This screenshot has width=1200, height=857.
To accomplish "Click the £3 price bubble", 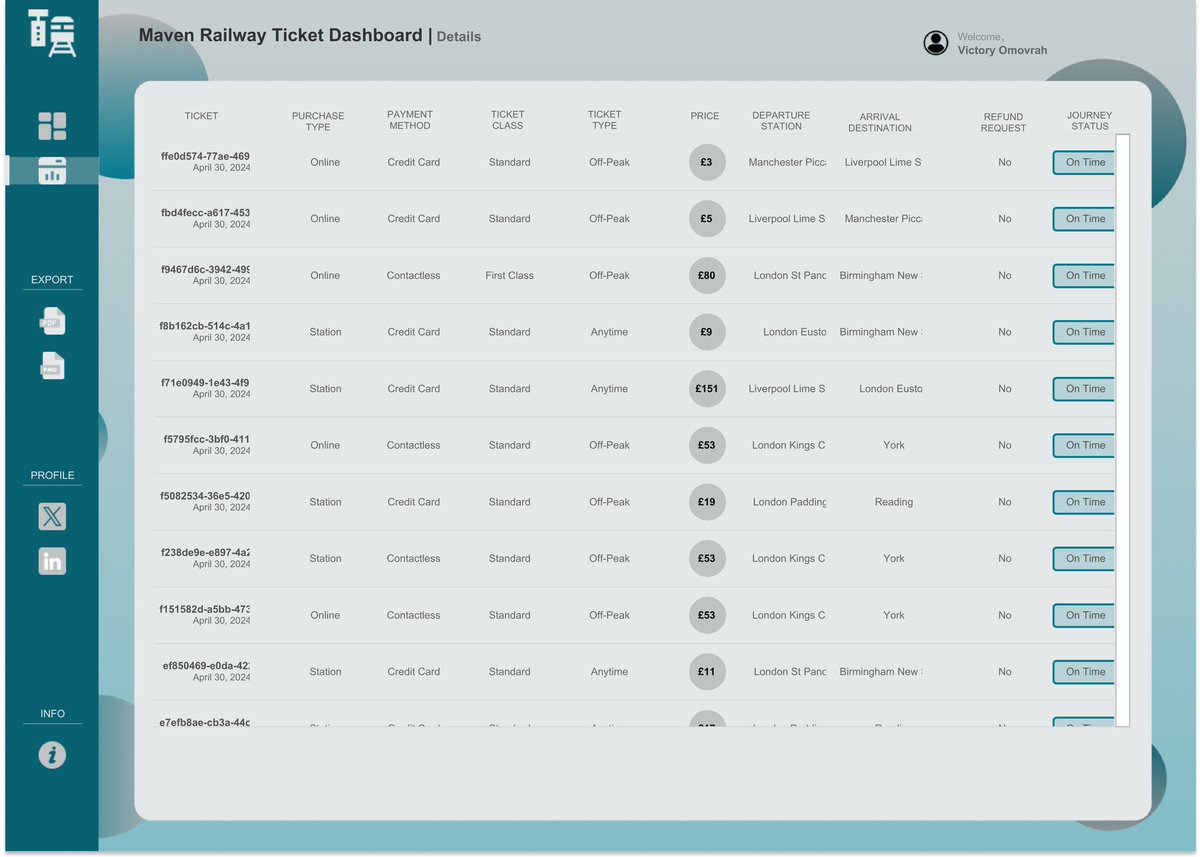I will [707, 162].
